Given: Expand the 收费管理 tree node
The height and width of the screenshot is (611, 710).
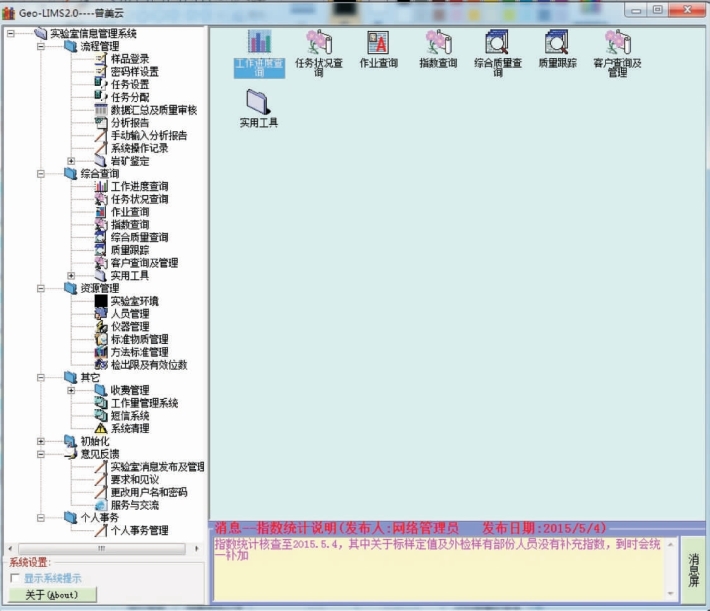Looking at the screenshot, I should [x=71, y=390].
